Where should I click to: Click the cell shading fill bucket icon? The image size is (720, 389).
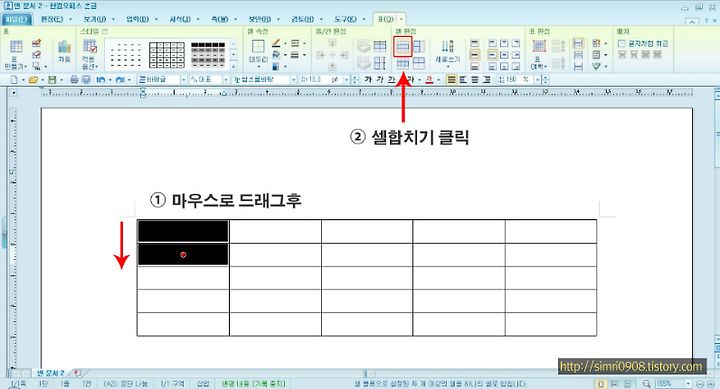(x=276, y=55)
